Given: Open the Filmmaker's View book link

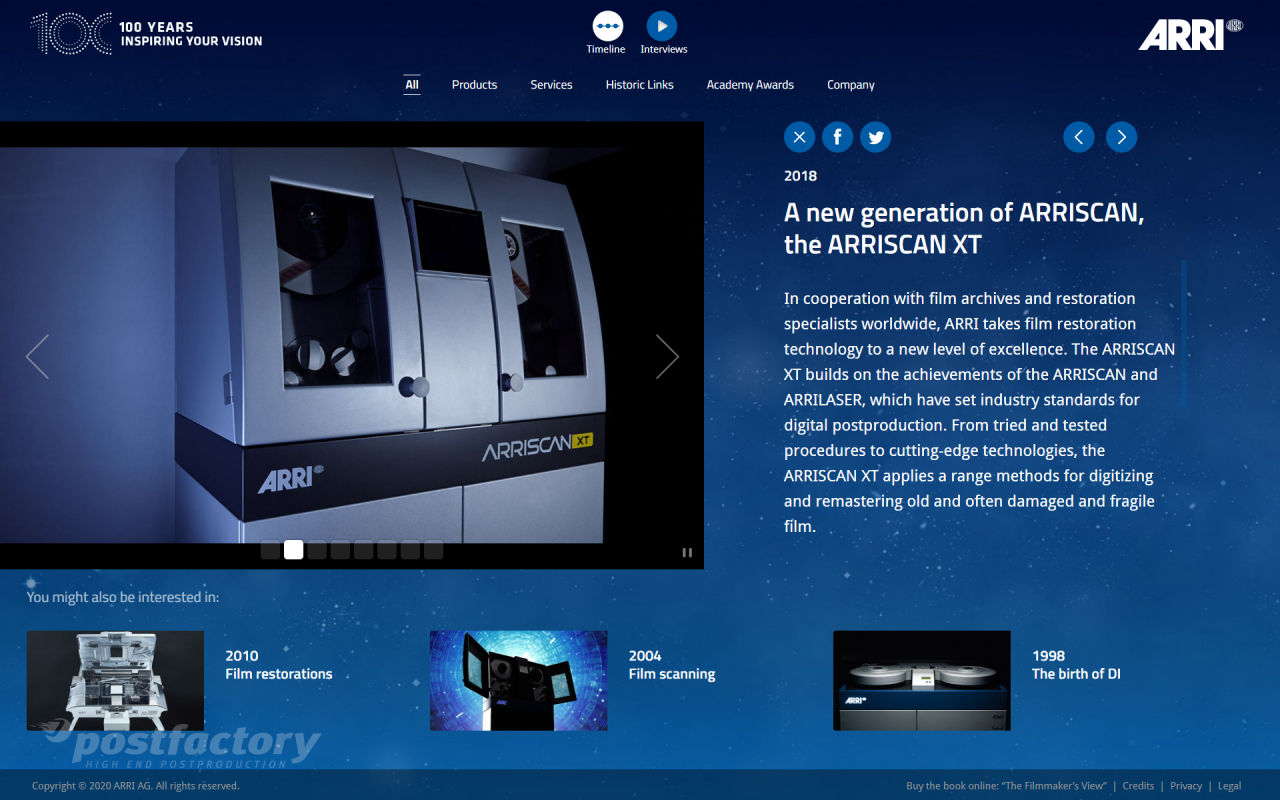Looking at the screenshot, I should coord(1005,786).
